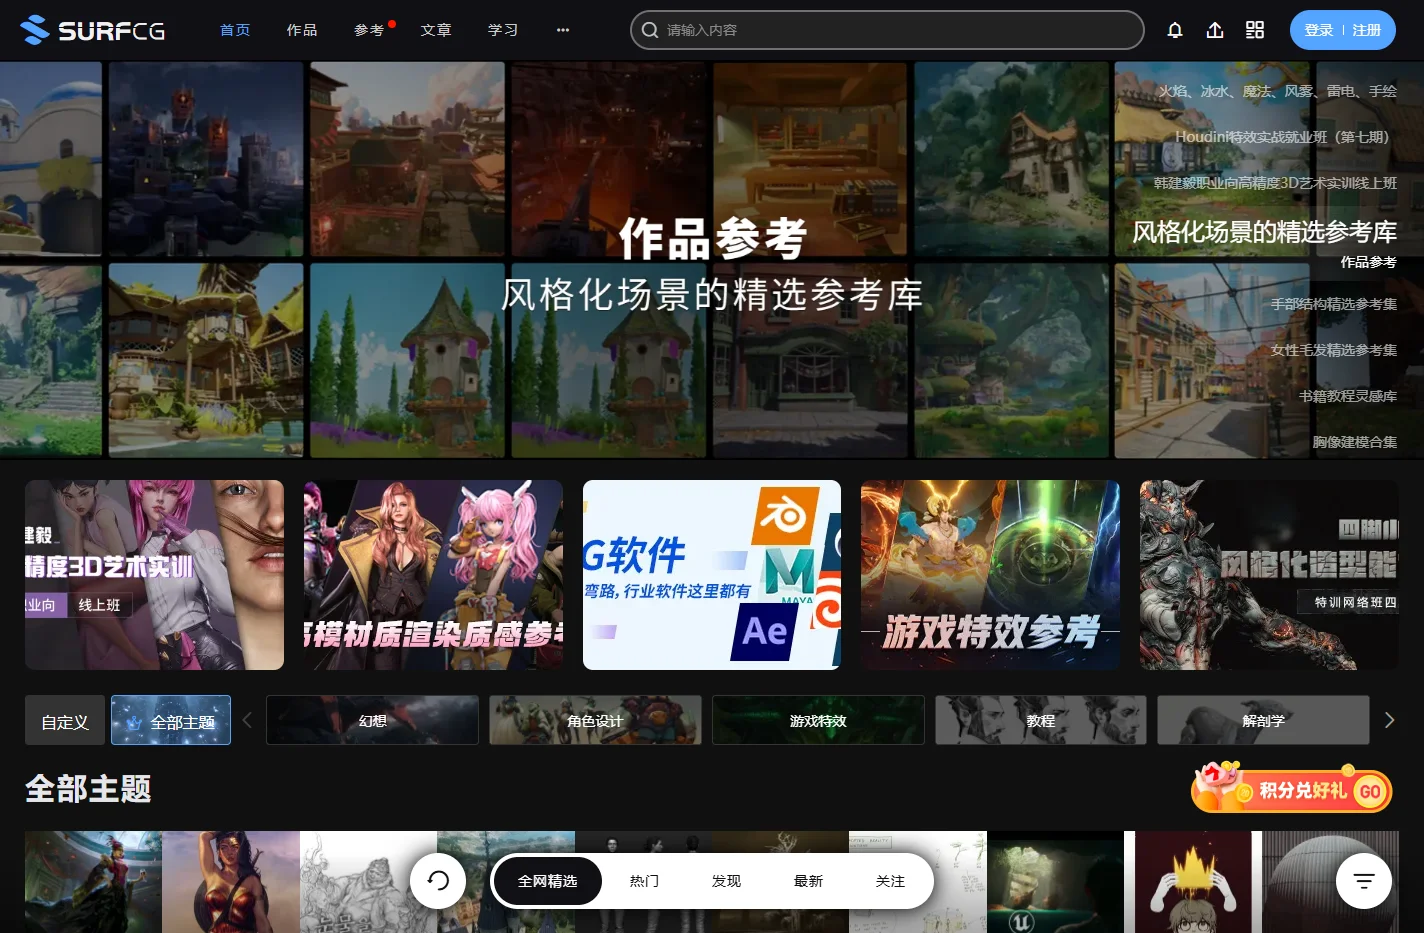
Task: Open 韩建毅职业向高精度3D艺术实训 link
Action: [1275, 183]
